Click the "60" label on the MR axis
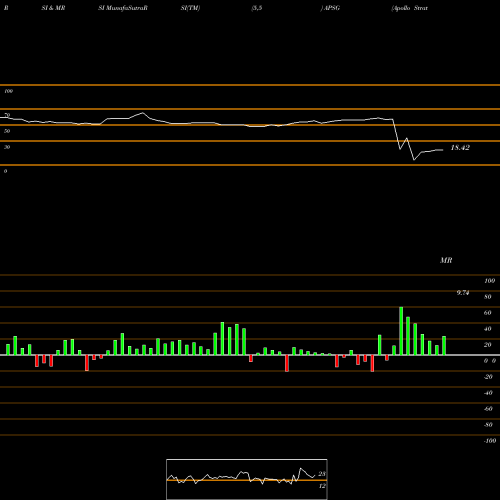Image resolution: width=500 pixels, height=500 pixels. pyautogui.click(x=488, y=313)
